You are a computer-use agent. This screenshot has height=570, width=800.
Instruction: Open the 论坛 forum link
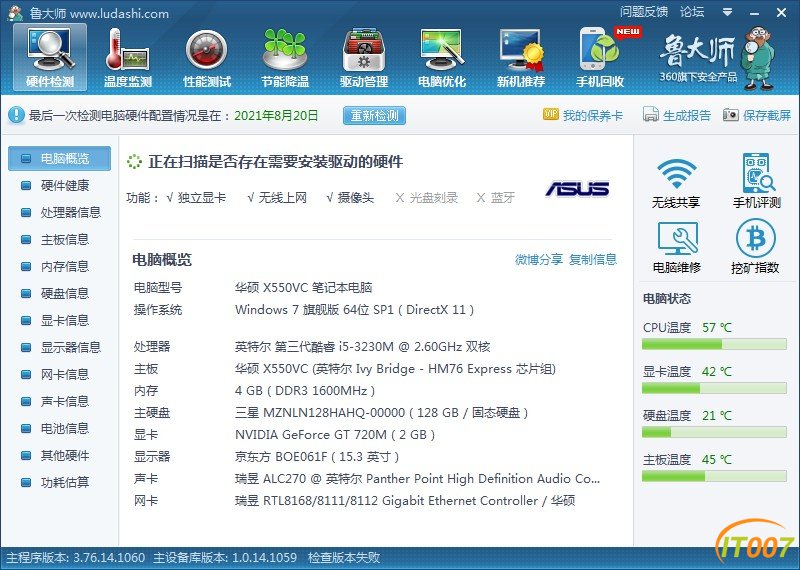(x=692, y=12)
